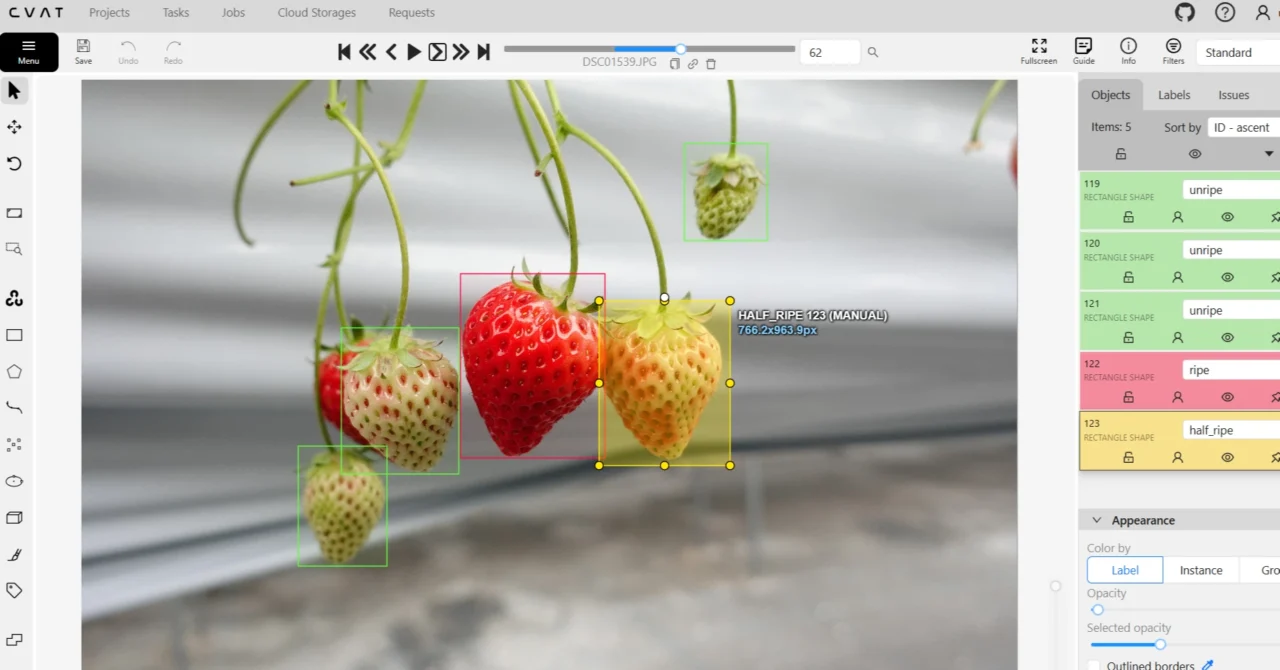Collapse the Appearance section

(x=1096, y=521)
